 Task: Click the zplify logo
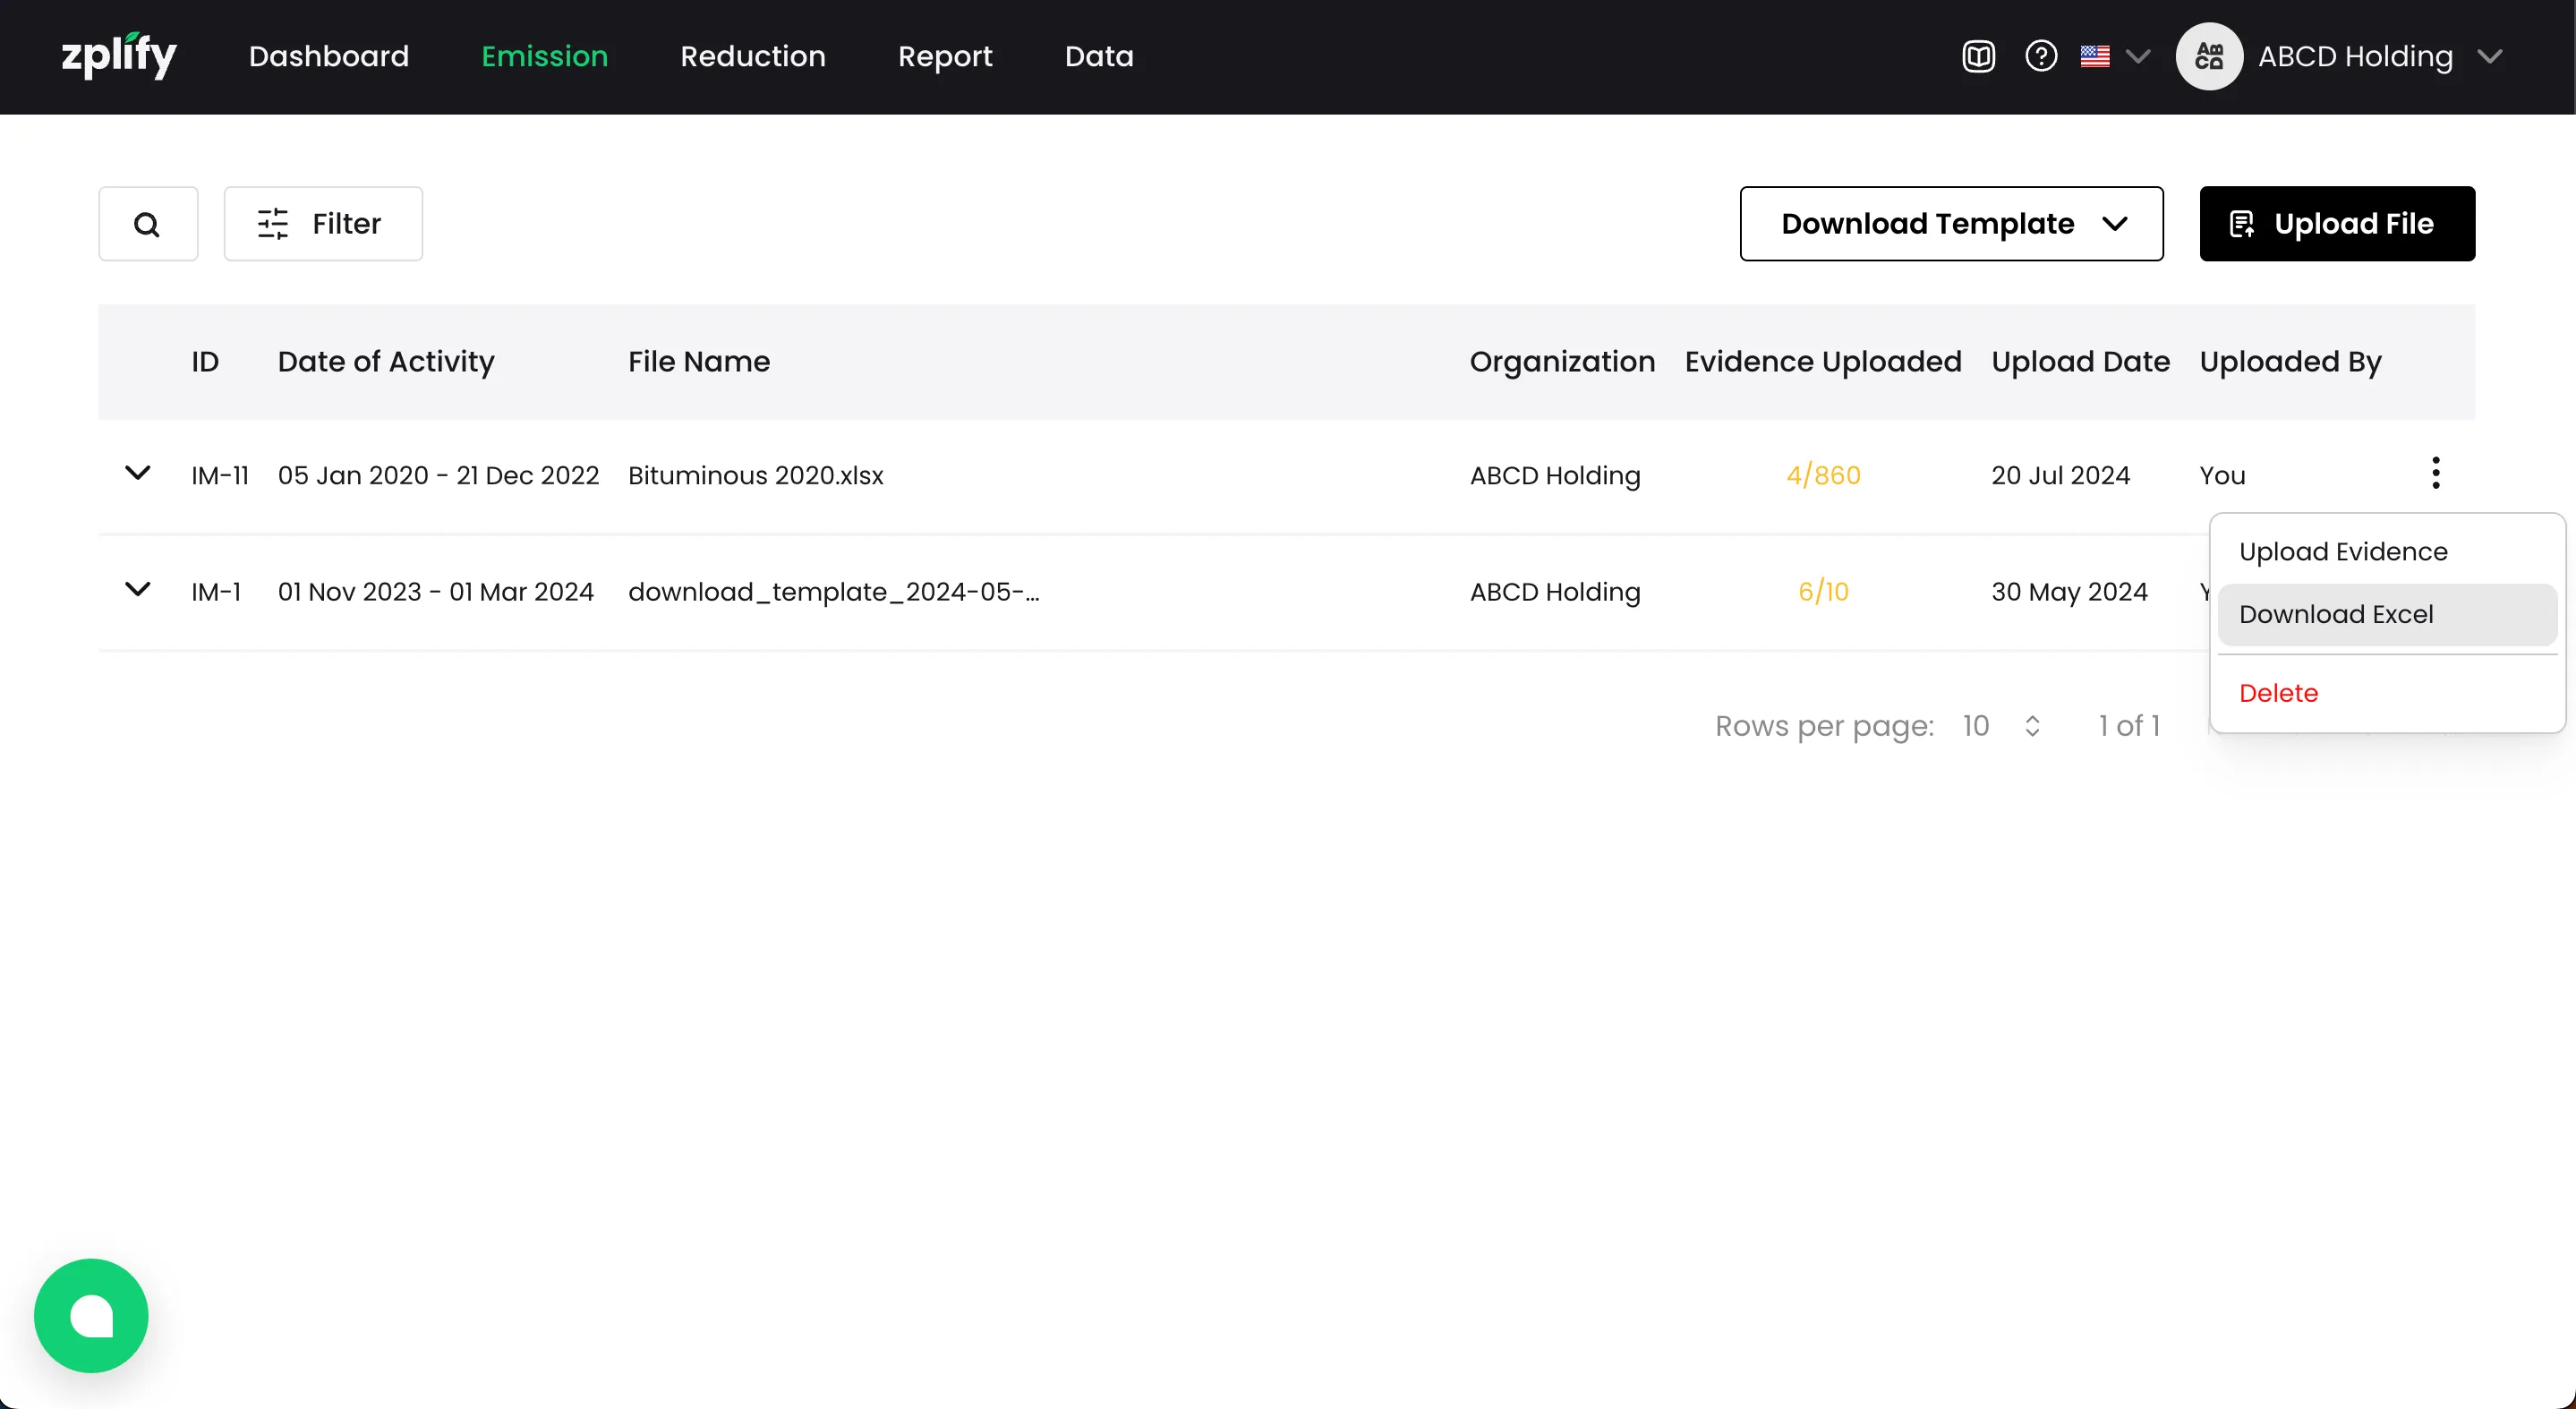click(119, 56)
